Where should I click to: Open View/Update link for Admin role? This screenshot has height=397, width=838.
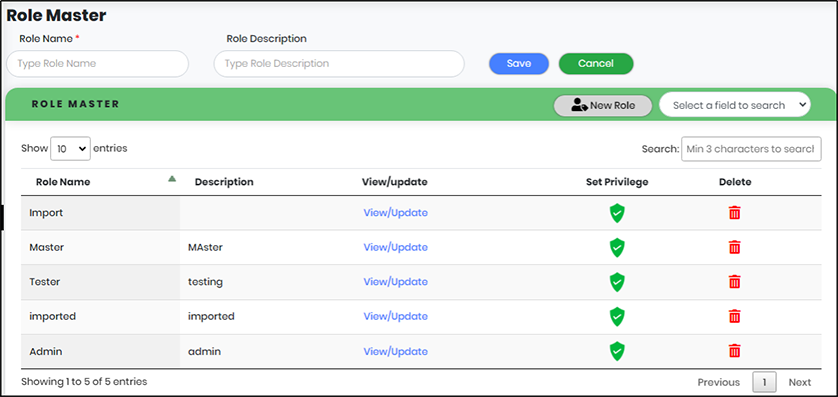395,351
